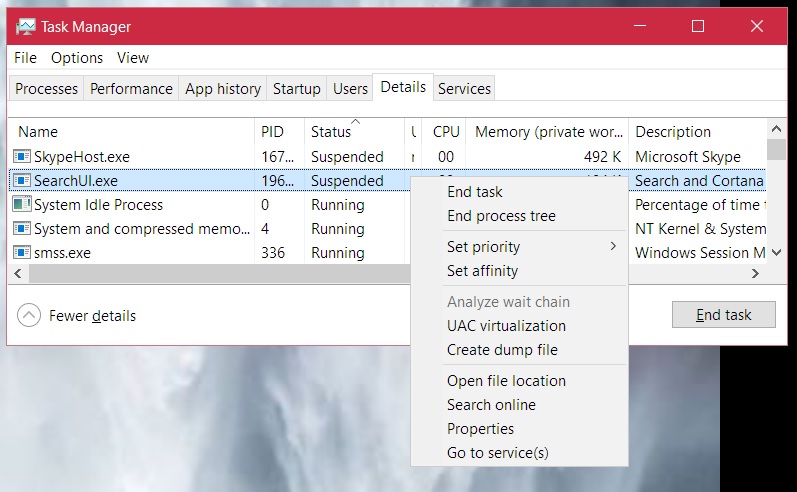Click the Microsoft Skype description cell
Image resolution: width=797 pixels, height=492 pixels.
(688, 157)
